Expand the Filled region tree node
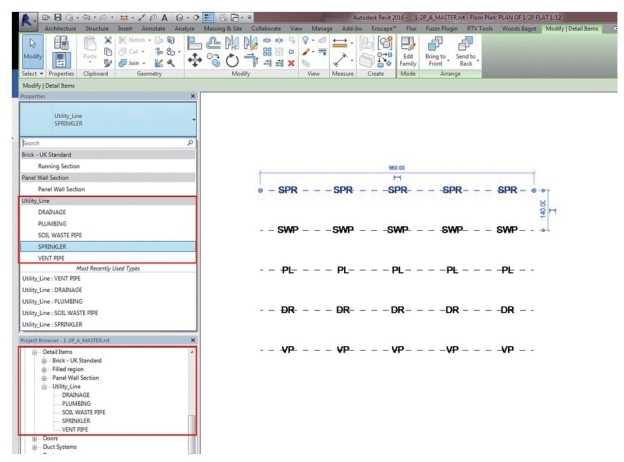The height and width of the screenshot is (462, 624). (44, 368)
